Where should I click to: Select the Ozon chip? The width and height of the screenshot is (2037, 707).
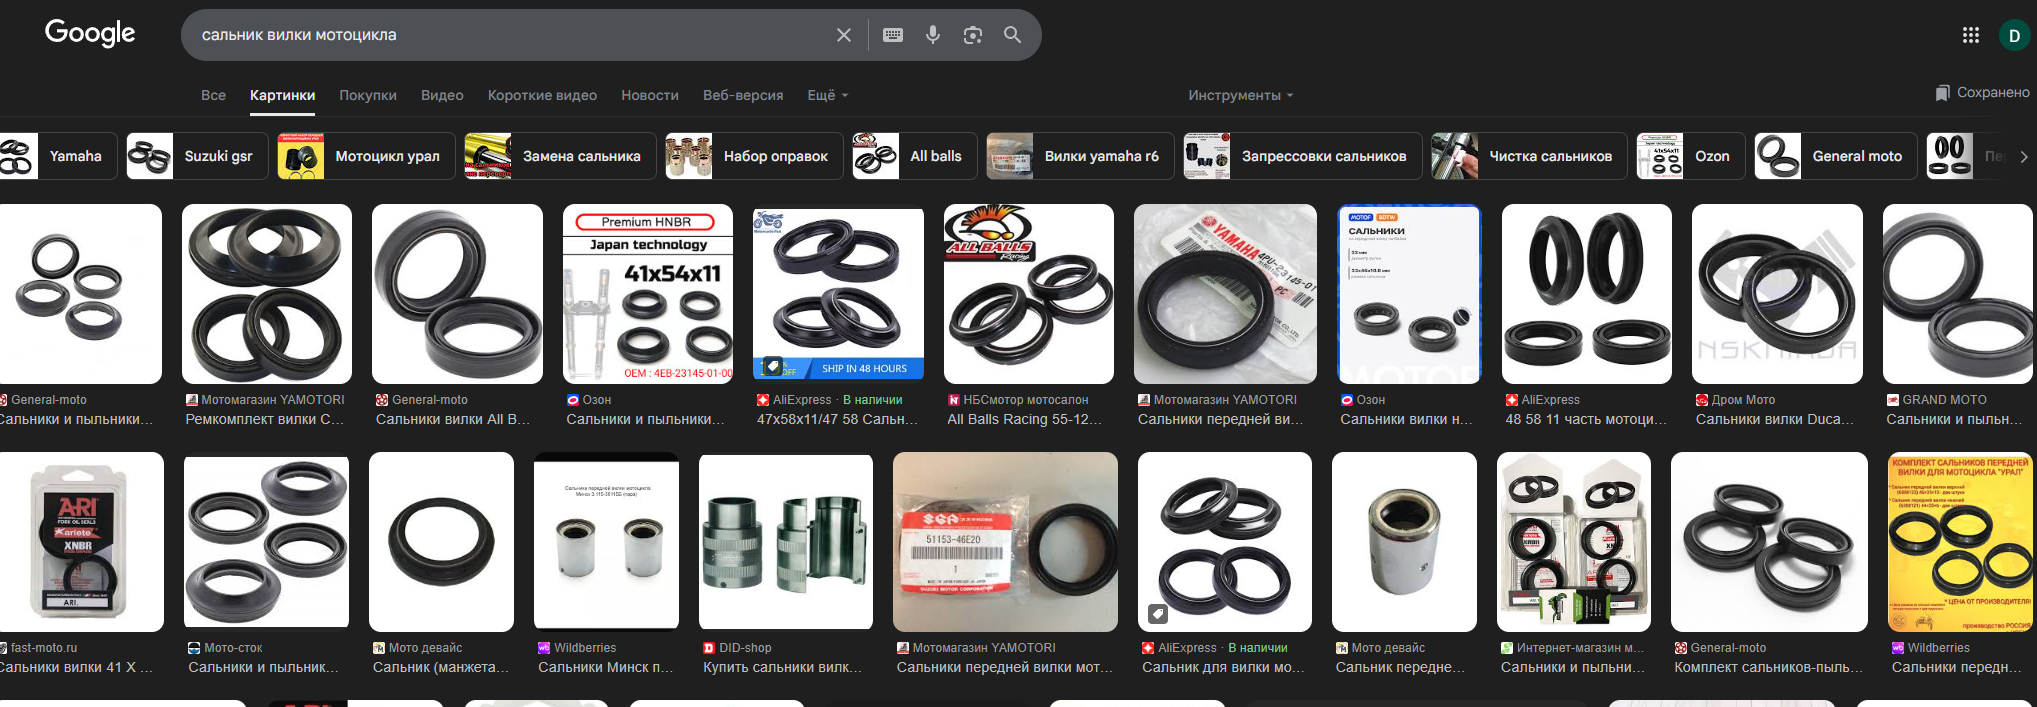click(1690, 156)
